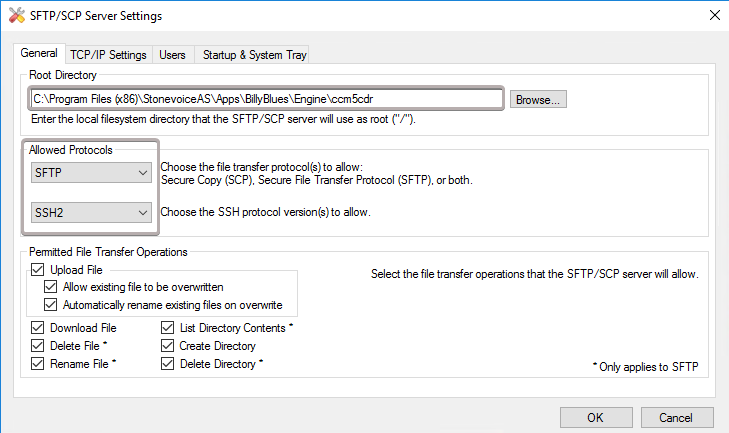Uncheck Allow existing file to be overwritten
The height and width of the screenshot is (433, 729).
[x=52, y=287]
